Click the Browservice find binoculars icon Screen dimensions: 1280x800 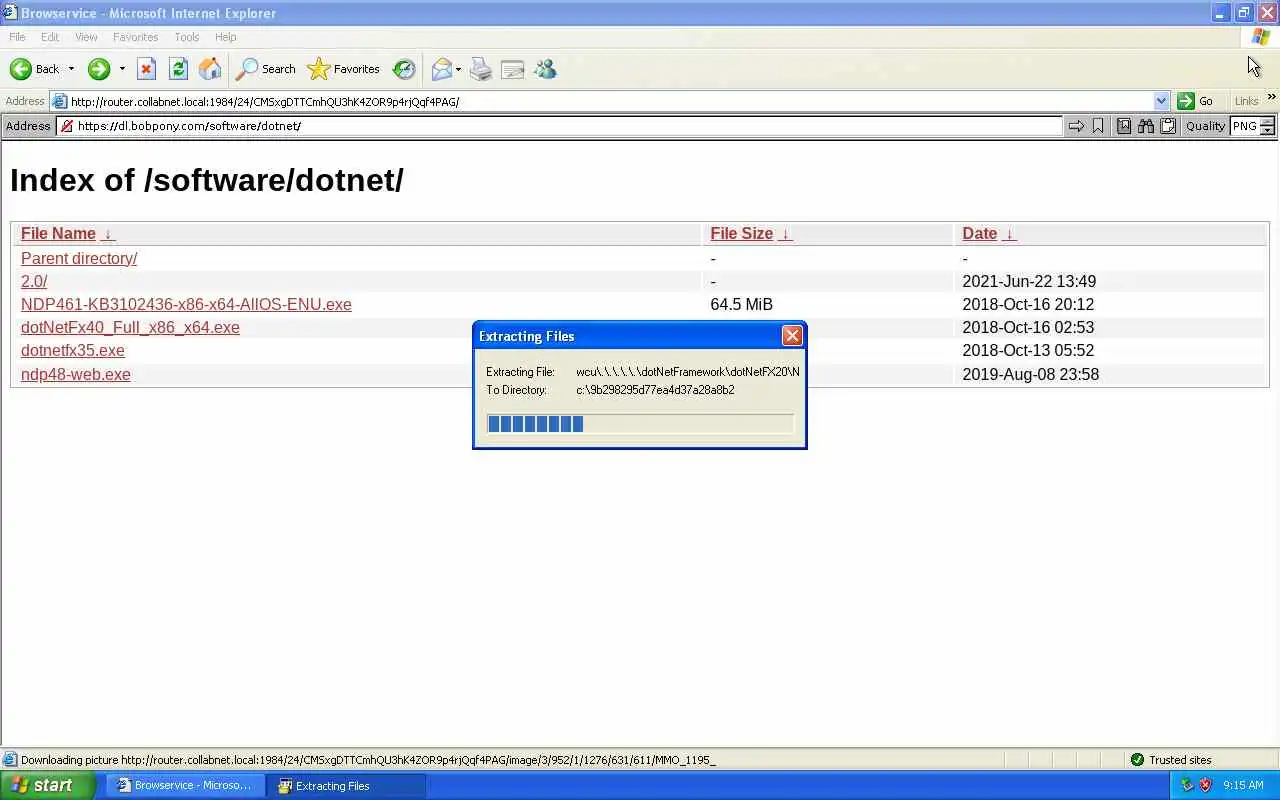click(x=1146, y=126)
